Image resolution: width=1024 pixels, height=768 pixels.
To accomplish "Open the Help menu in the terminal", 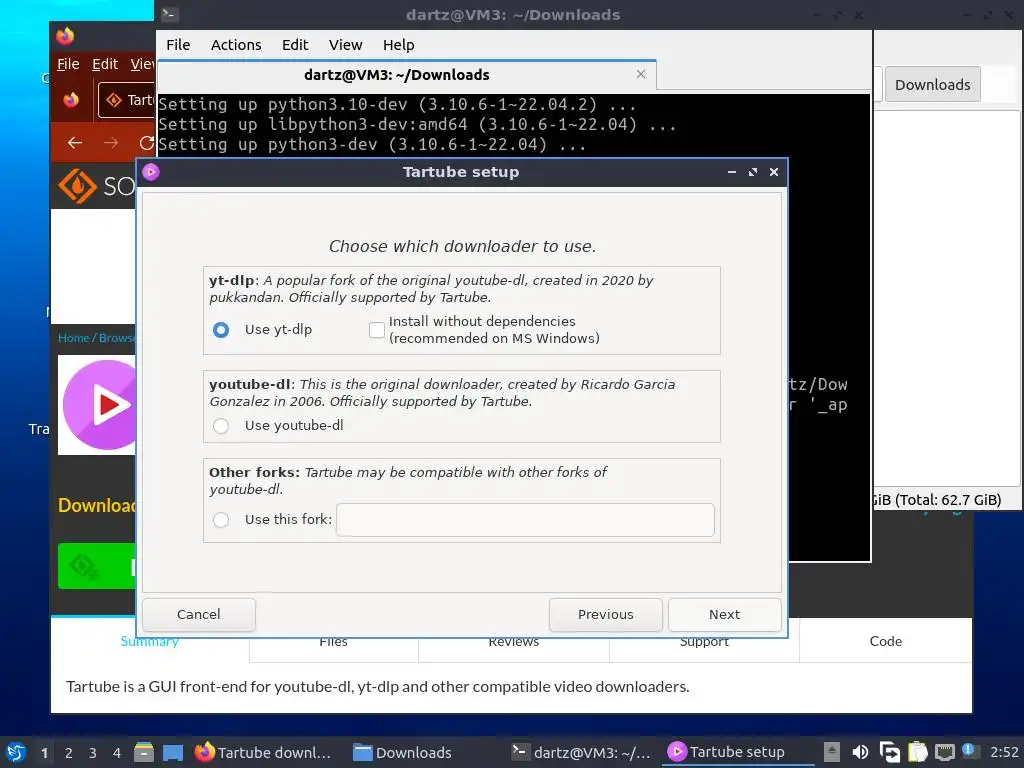I will (x=398, y=45).
